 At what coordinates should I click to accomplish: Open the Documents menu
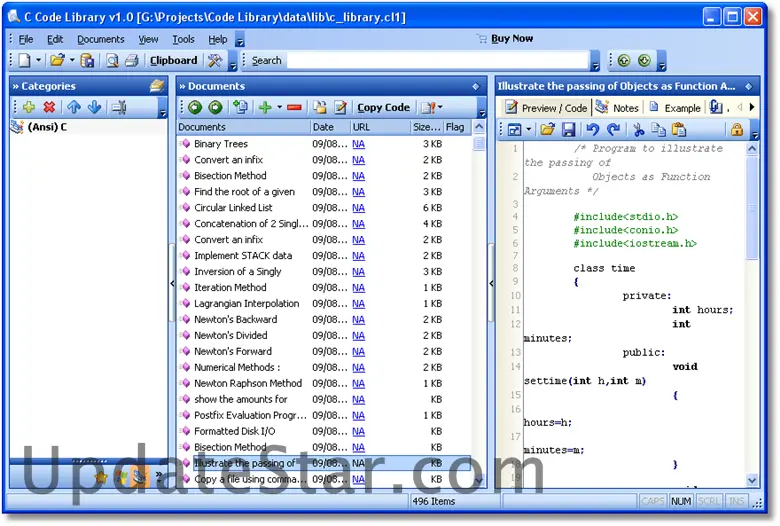coord(100,39)
